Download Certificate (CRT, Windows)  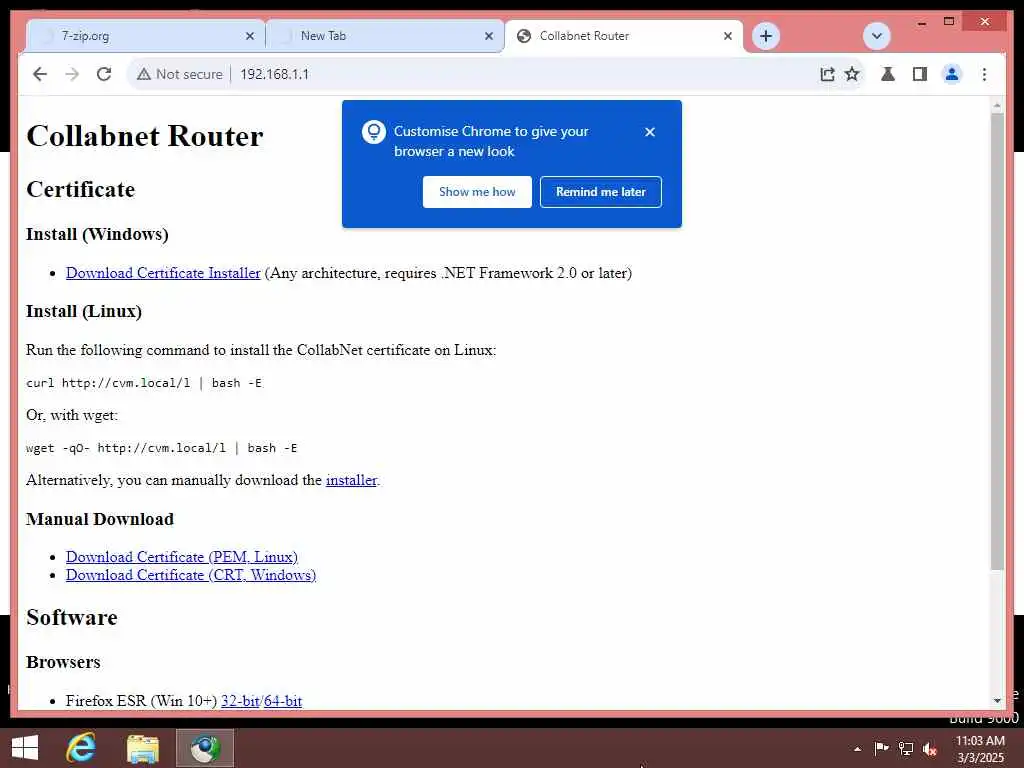coord(191,575)
